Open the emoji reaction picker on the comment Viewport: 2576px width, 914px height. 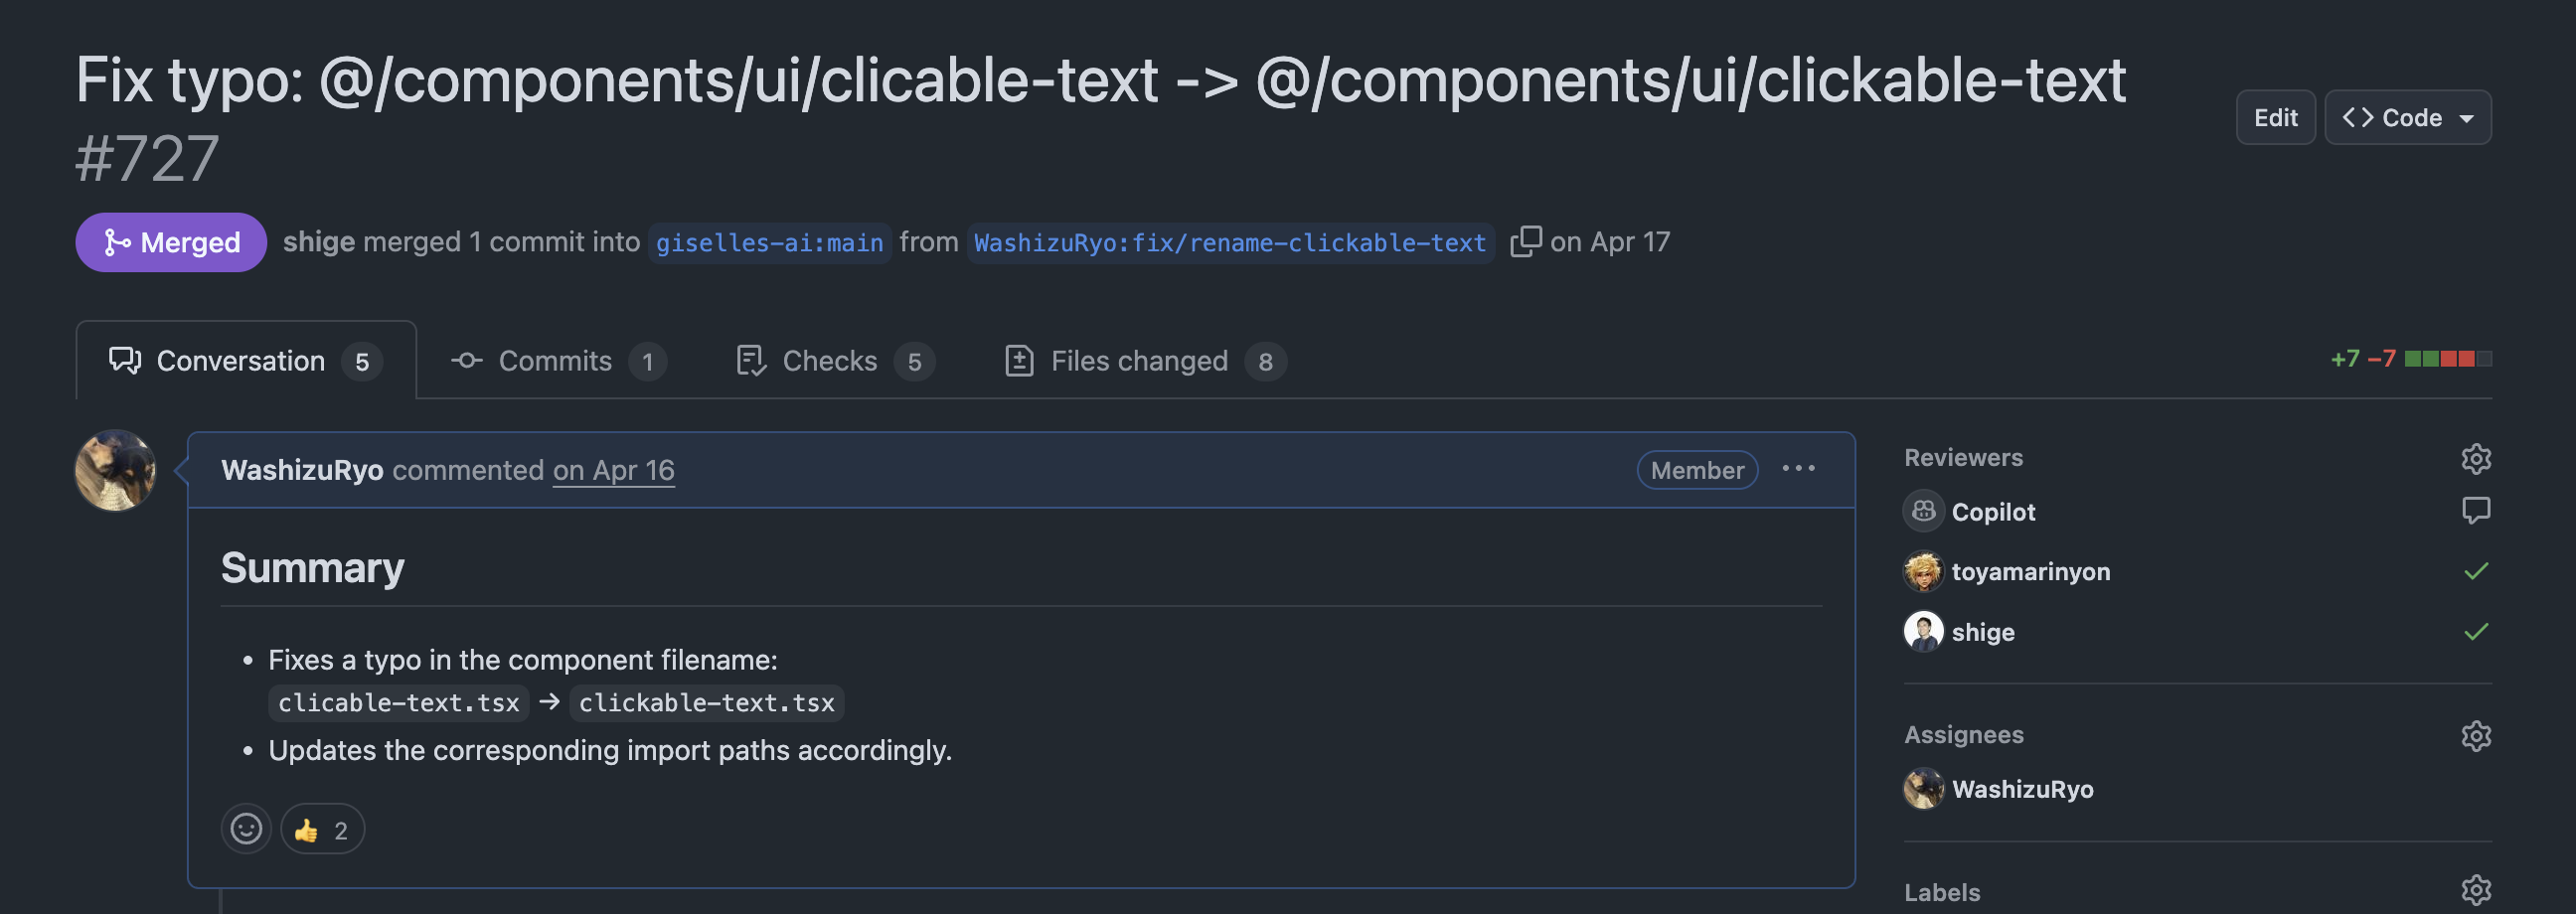tap(246, 828)
